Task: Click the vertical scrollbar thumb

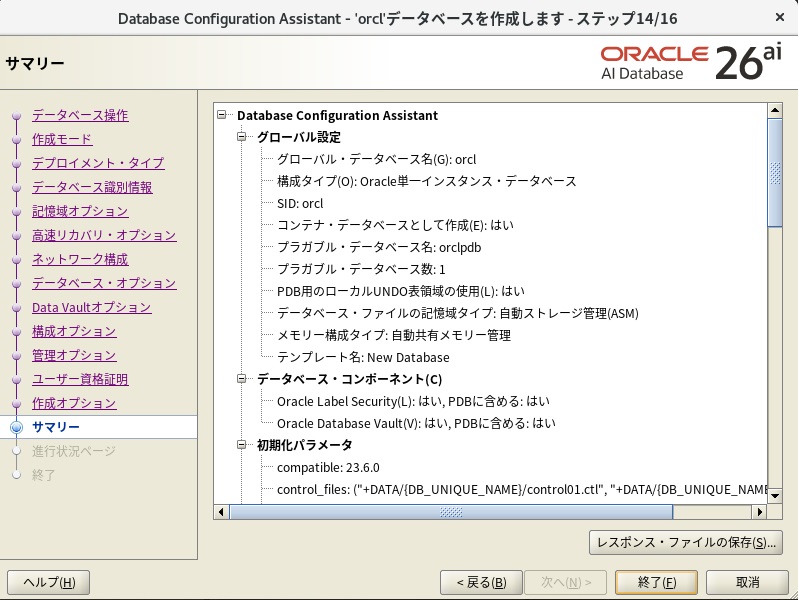Action: (775, 173)
